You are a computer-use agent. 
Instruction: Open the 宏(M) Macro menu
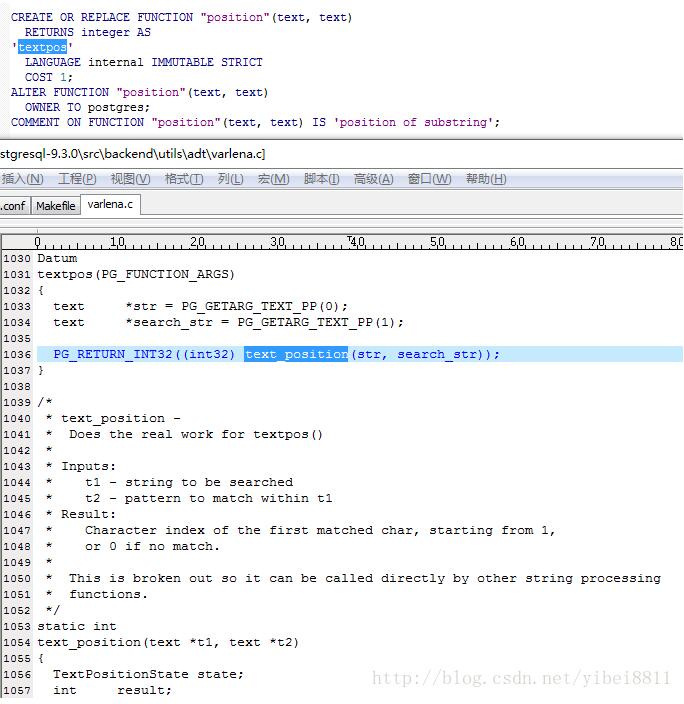click(x=273, y=179)
